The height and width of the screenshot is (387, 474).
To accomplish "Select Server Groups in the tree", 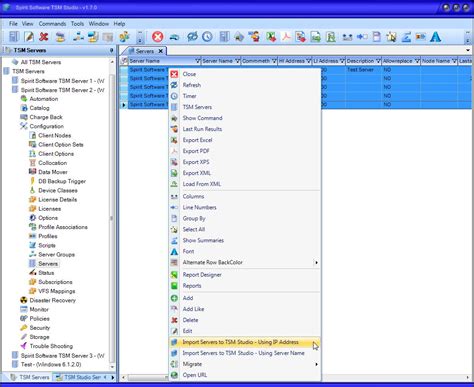I will point(56,254).
